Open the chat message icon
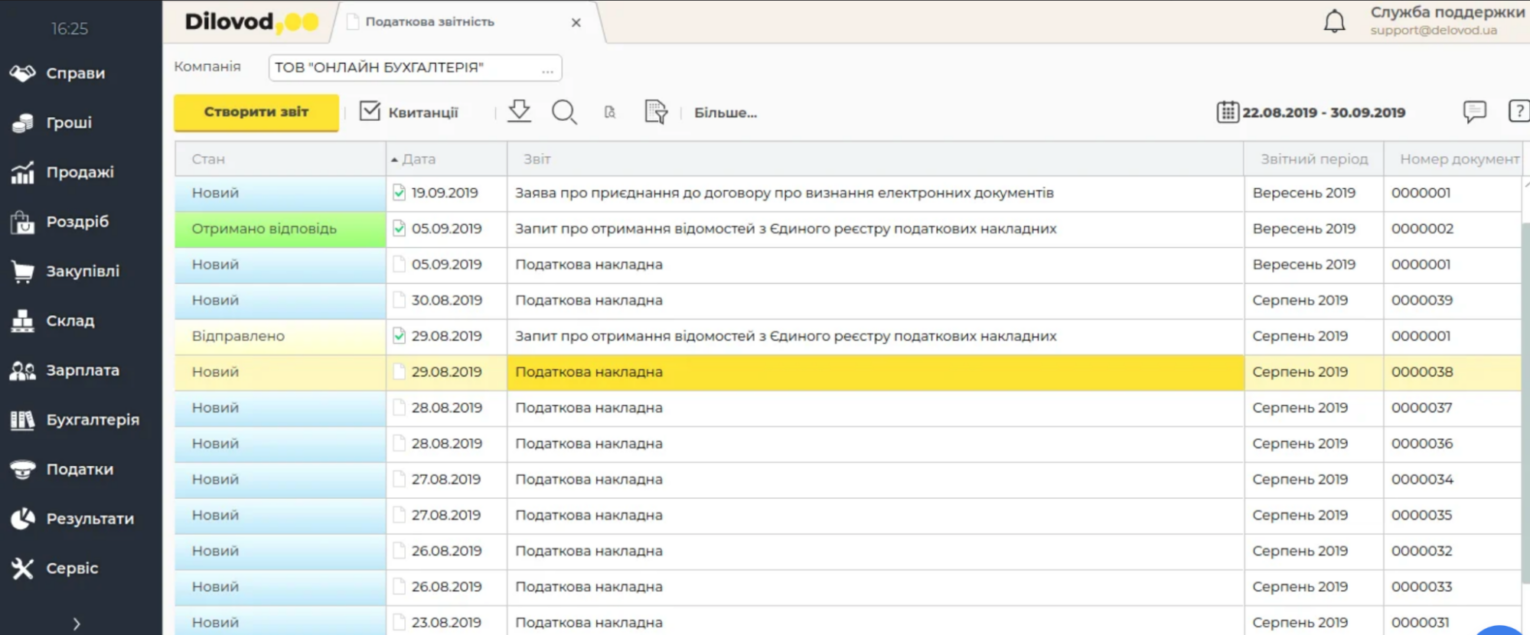 click(1474, 112)
